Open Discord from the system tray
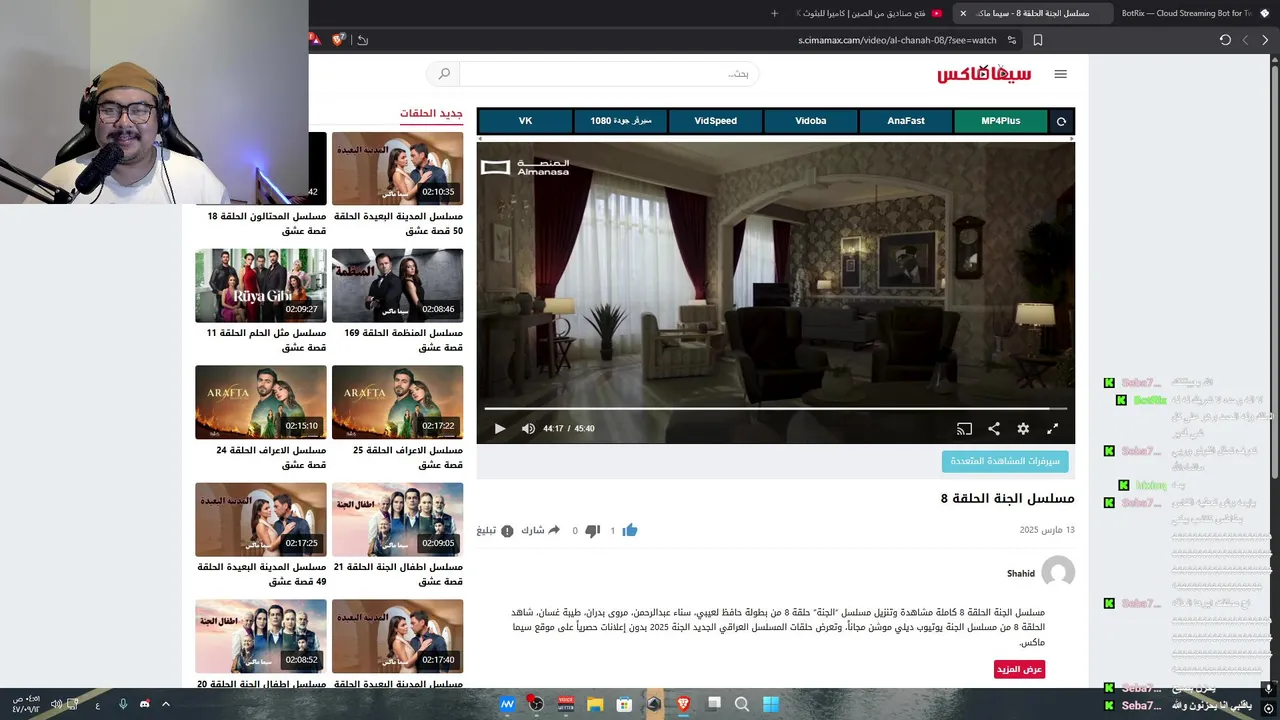 144,704
